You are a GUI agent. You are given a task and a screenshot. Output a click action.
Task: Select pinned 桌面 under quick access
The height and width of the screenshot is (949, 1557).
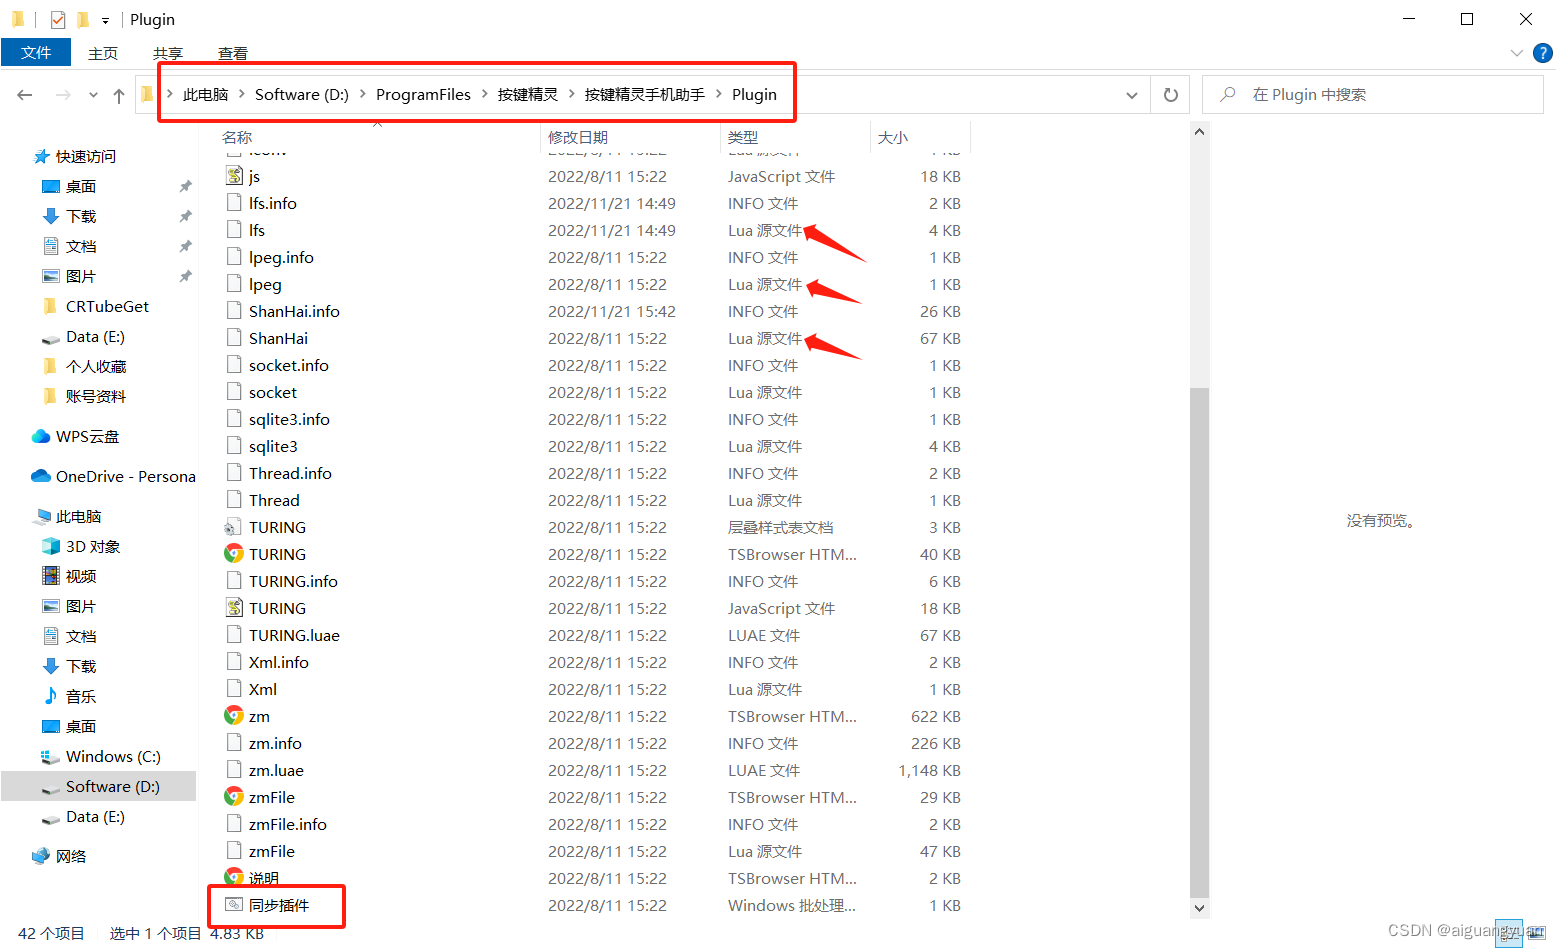pos(81,187)
